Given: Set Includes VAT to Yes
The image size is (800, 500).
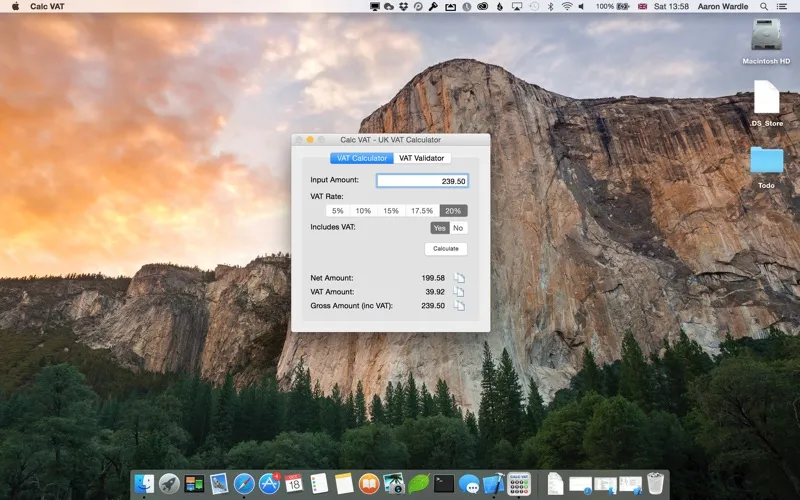Looking at the screenshot, I should (x=440, y=228).
